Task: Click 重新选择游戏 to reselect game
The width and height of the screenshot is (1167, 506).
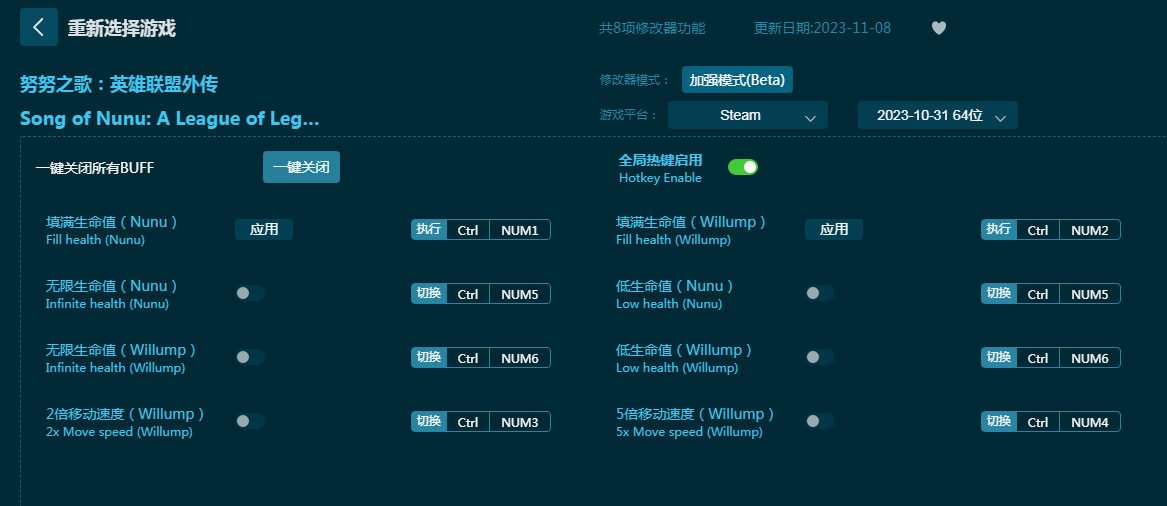Action: point(121,28)
